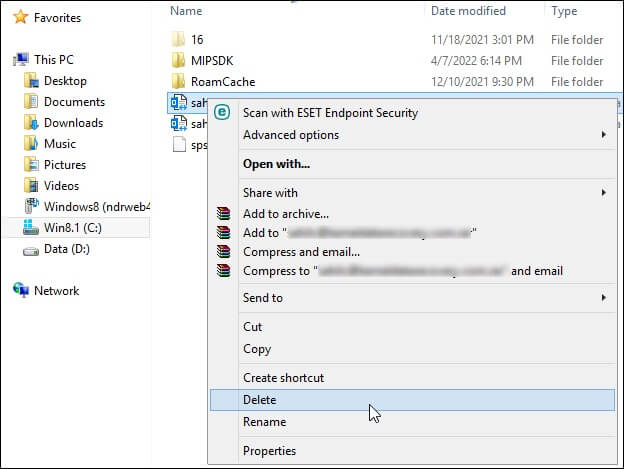
Task: Click the Favorites star icon
Action: [x=20, y=17]
